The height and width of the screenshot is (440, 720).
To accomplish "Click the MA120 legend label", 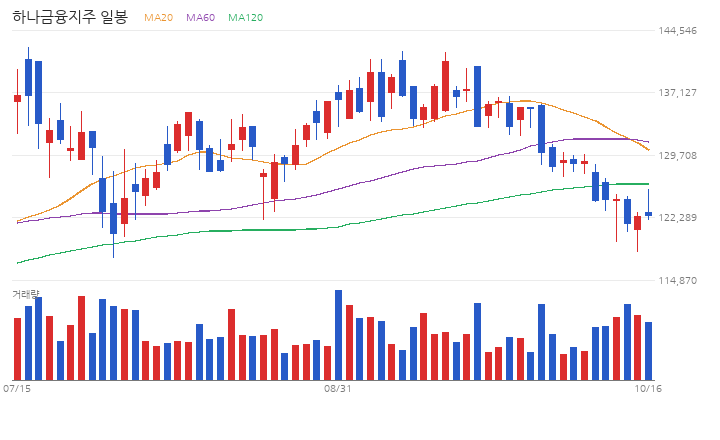I will coord(246,17).
